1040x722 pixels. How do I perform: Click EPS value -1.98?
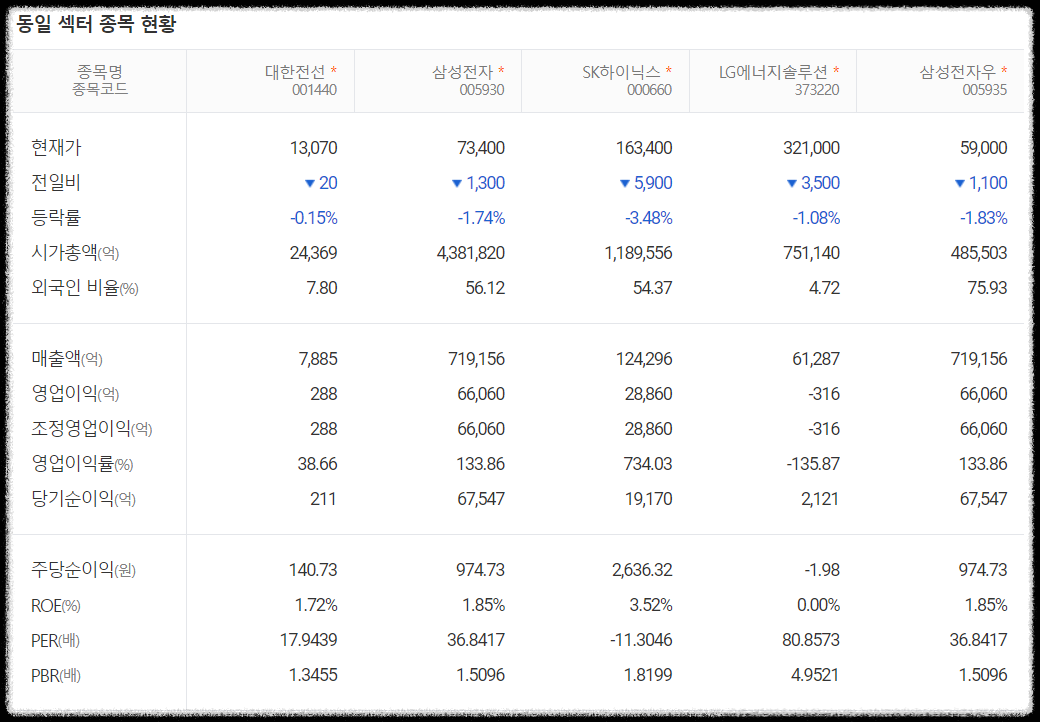point(822,570)
